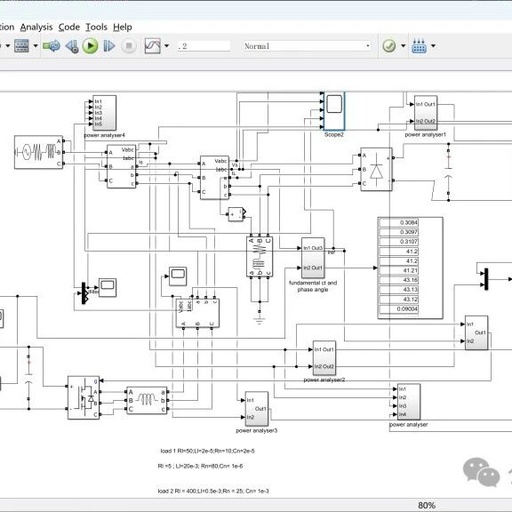The width and height of the screenshot is (512, 512).
Task: Edit the simulation stop time field
Action: 204,46
